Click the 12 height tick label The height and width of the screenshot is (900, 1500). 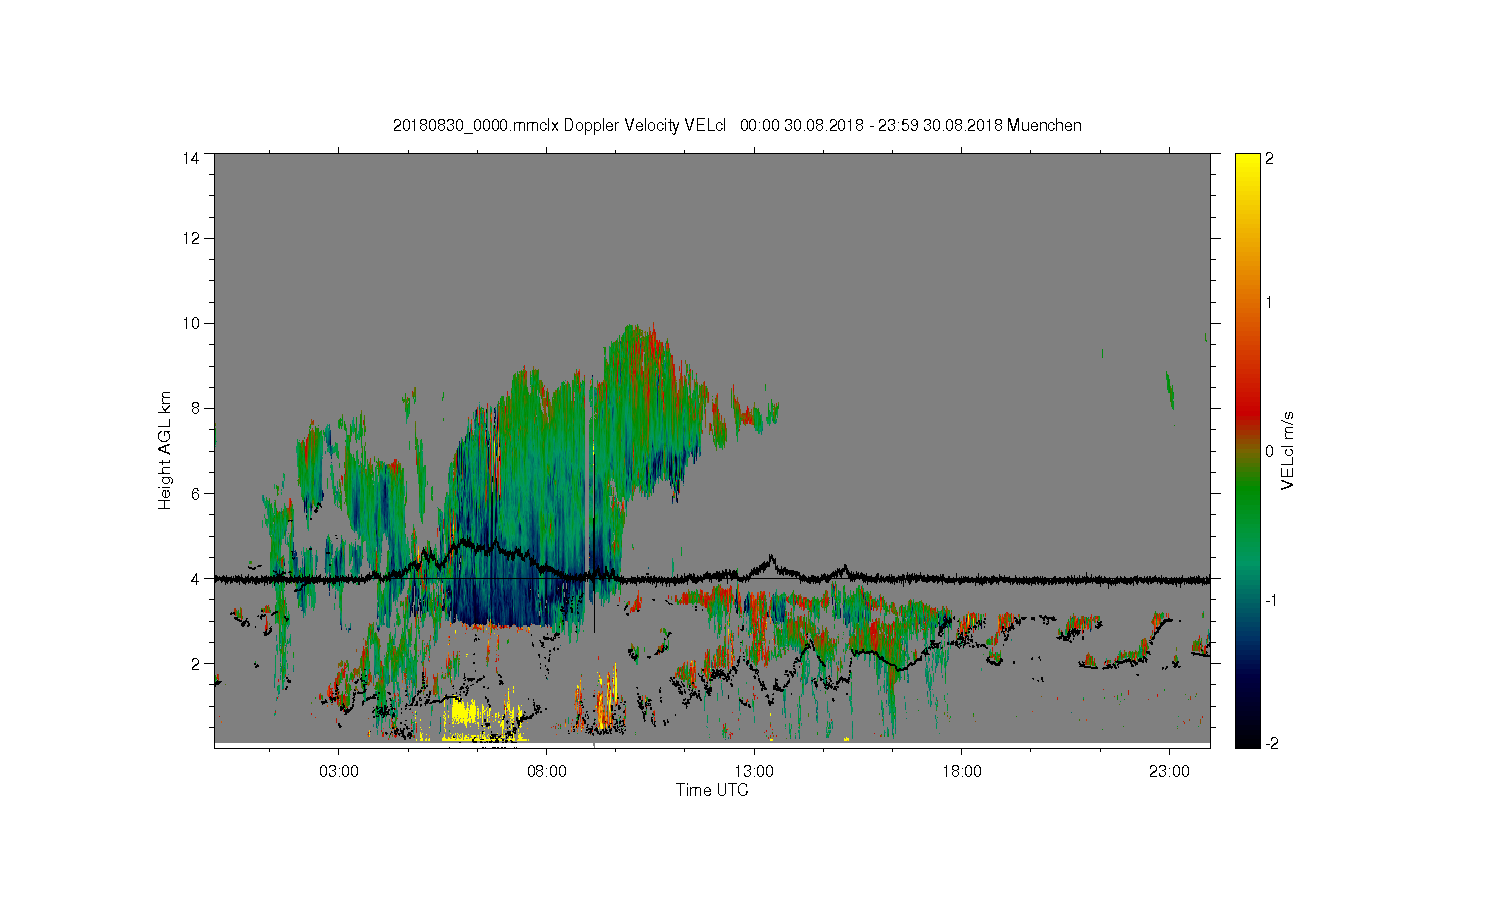pyautogui.click(x=191, y=238)
